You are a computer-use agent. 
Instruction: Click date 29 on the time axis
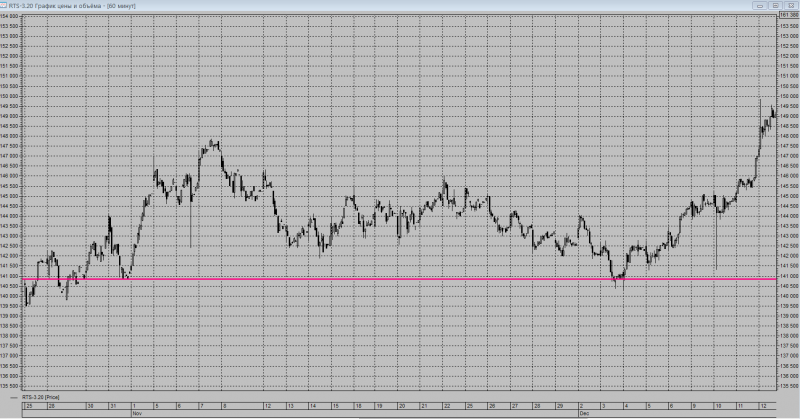[560, 406]
